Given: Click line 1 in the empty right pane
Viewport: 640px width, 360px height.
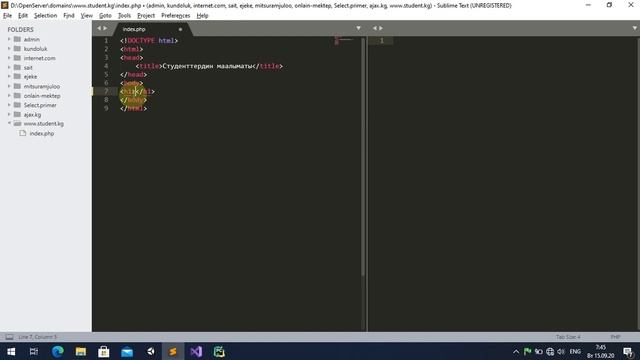Looking at the screenshot, I should tap(382, 40).
